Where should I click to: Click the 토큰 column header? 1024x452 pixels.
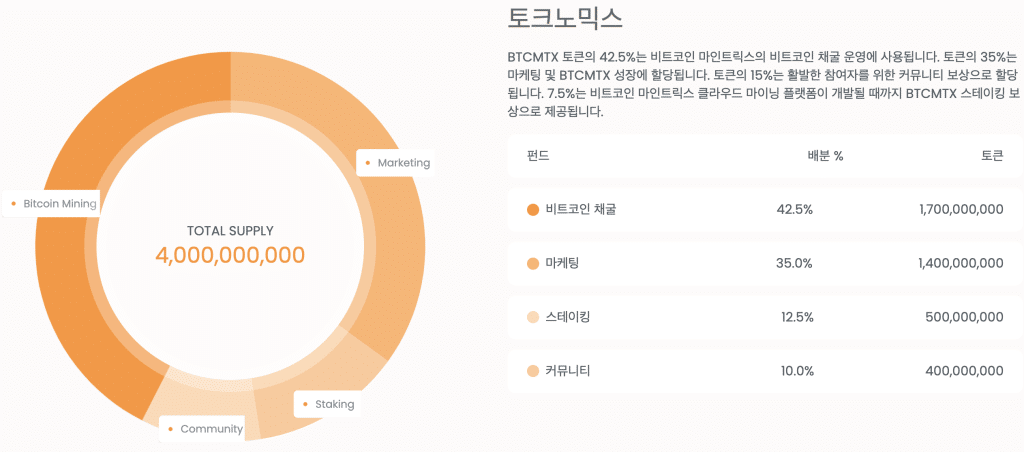[992, 156]
